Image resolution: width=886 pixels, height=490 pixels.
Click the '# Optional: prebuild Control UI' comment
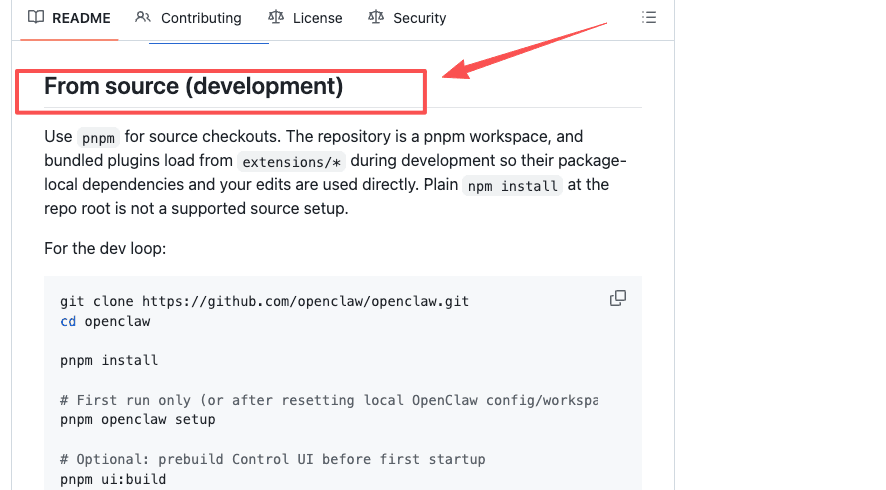[272, 459]
